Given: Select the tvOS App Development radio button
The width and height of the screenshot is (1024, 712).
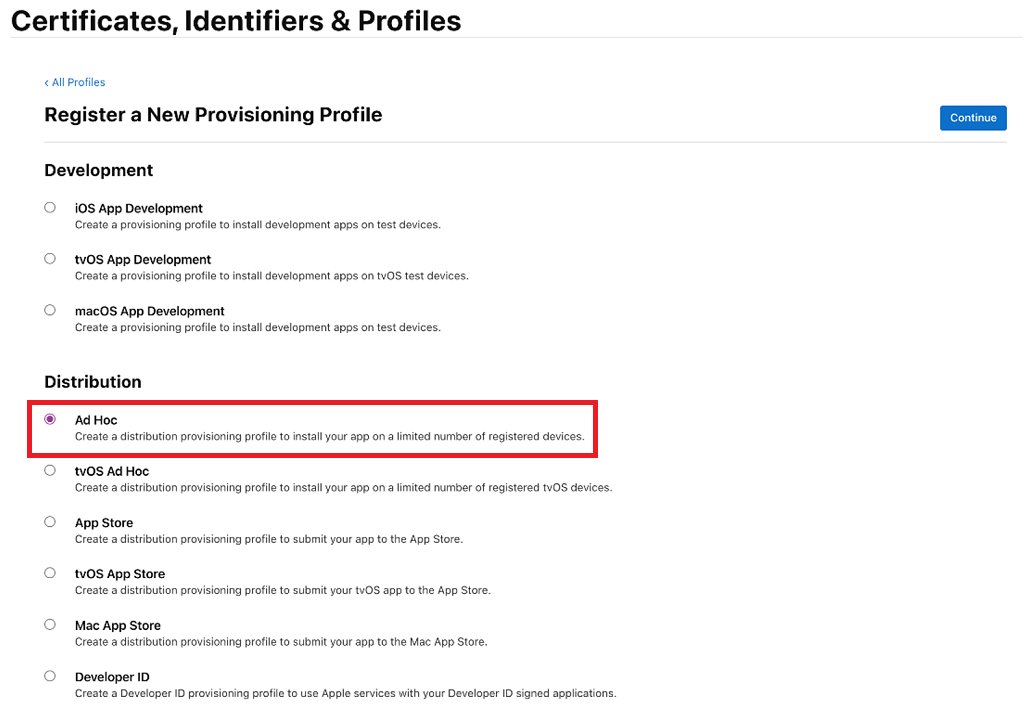Looking at the screenshot, I should pos(50,259).
